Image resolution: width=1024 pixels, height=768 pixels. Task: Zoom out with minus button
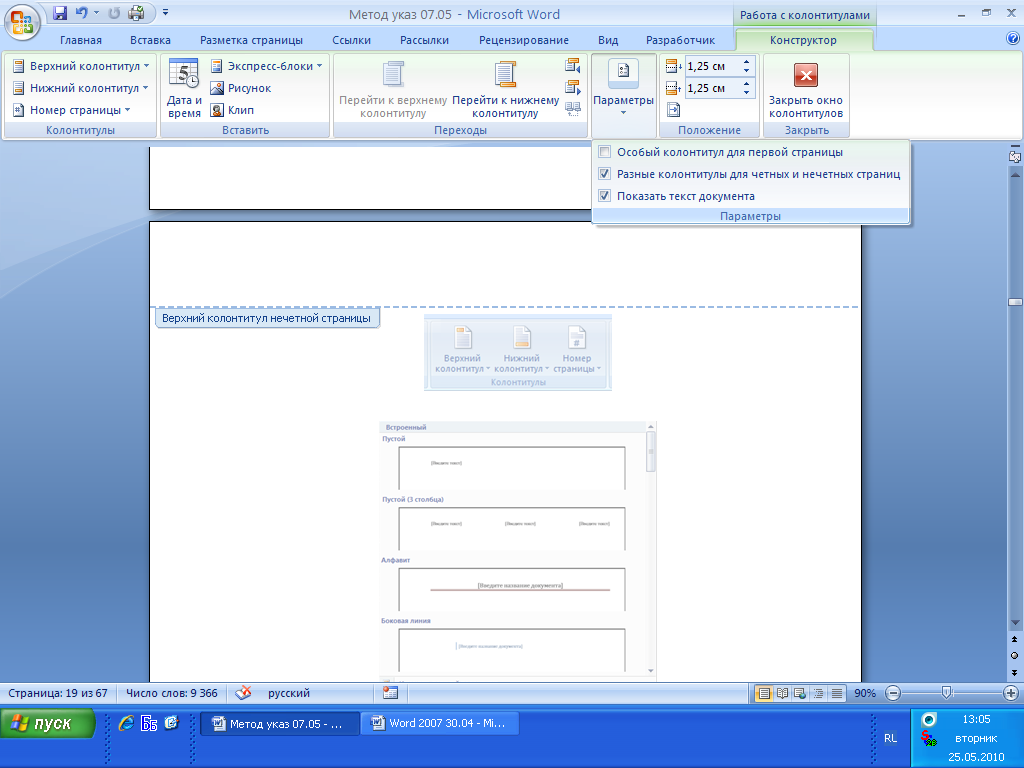[893, 694]
